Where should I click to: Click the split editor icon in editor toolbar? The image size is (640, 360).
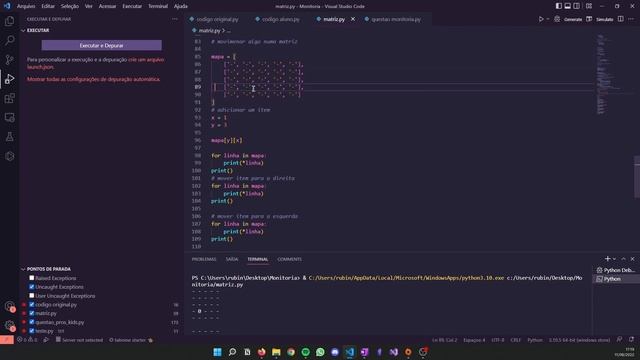pos(620,19)
